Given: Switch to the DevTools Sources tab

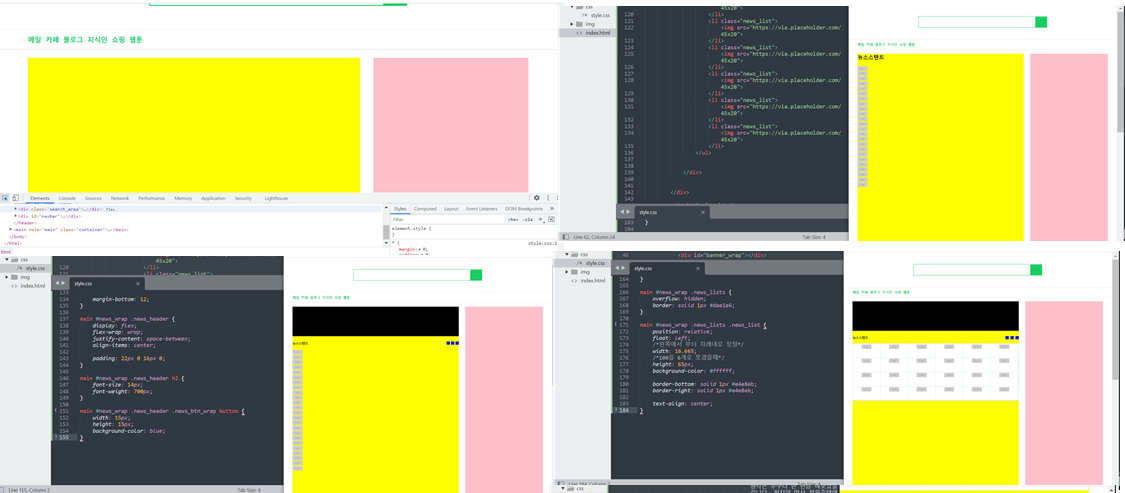Looking at the screenshot, I should click(x=93, y=198).
